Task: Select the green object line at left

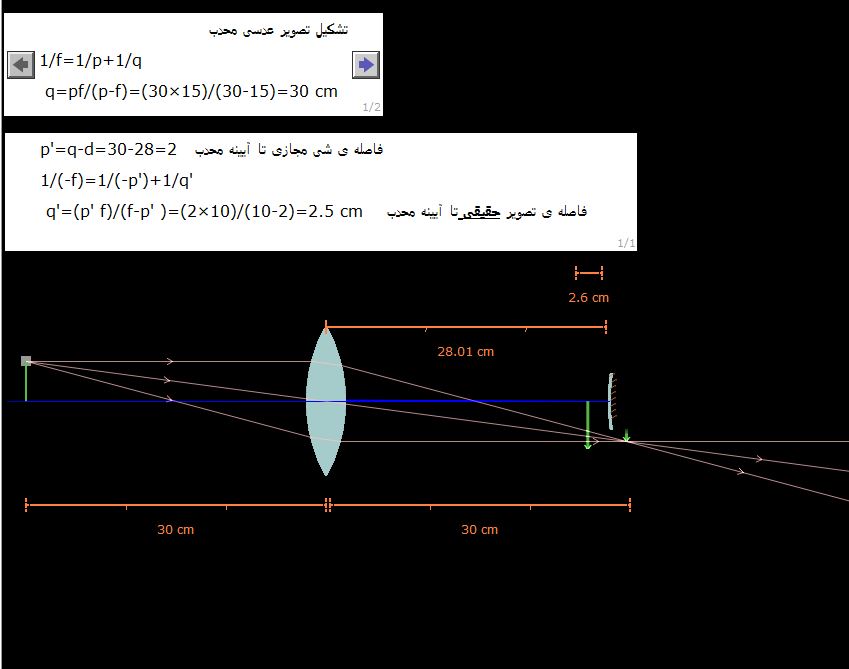Action: 26,384
